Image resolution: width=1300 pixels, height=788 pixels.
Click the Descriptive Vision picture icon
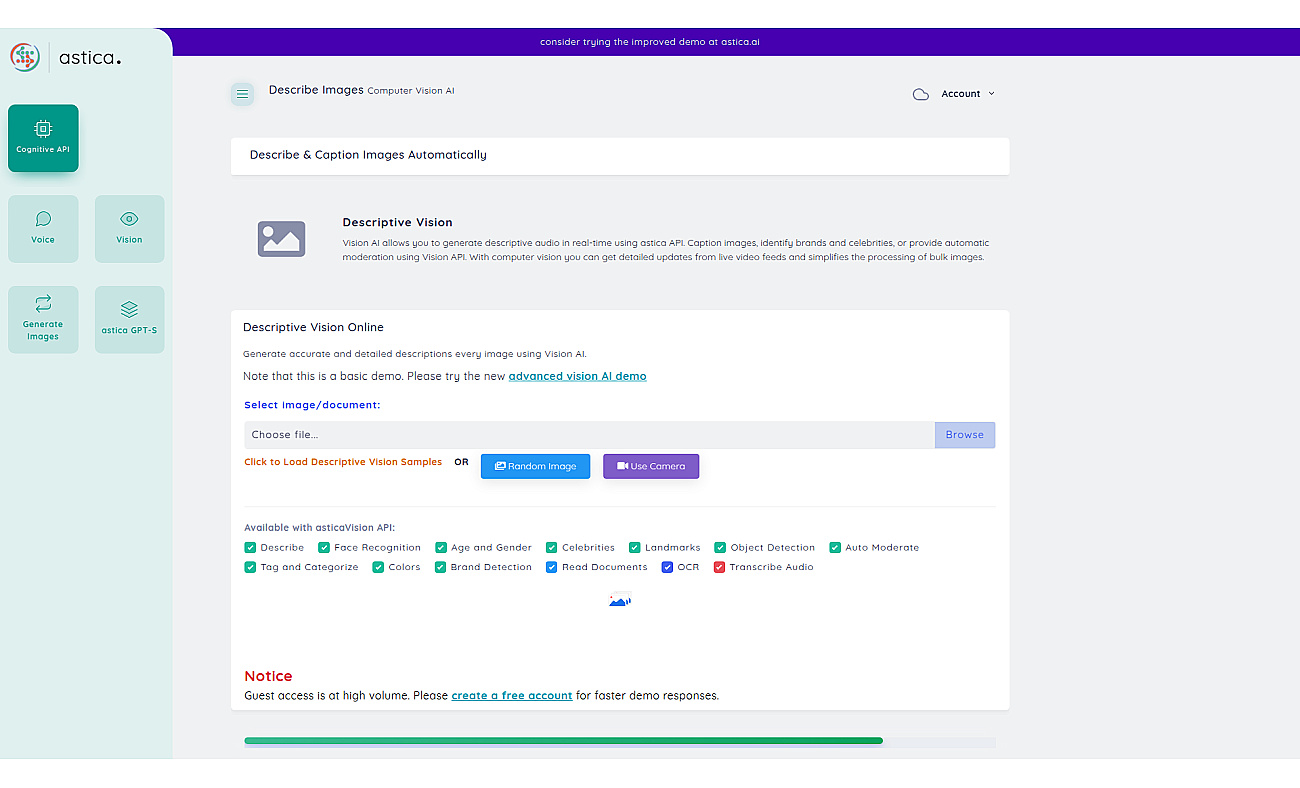pos(281,239)
